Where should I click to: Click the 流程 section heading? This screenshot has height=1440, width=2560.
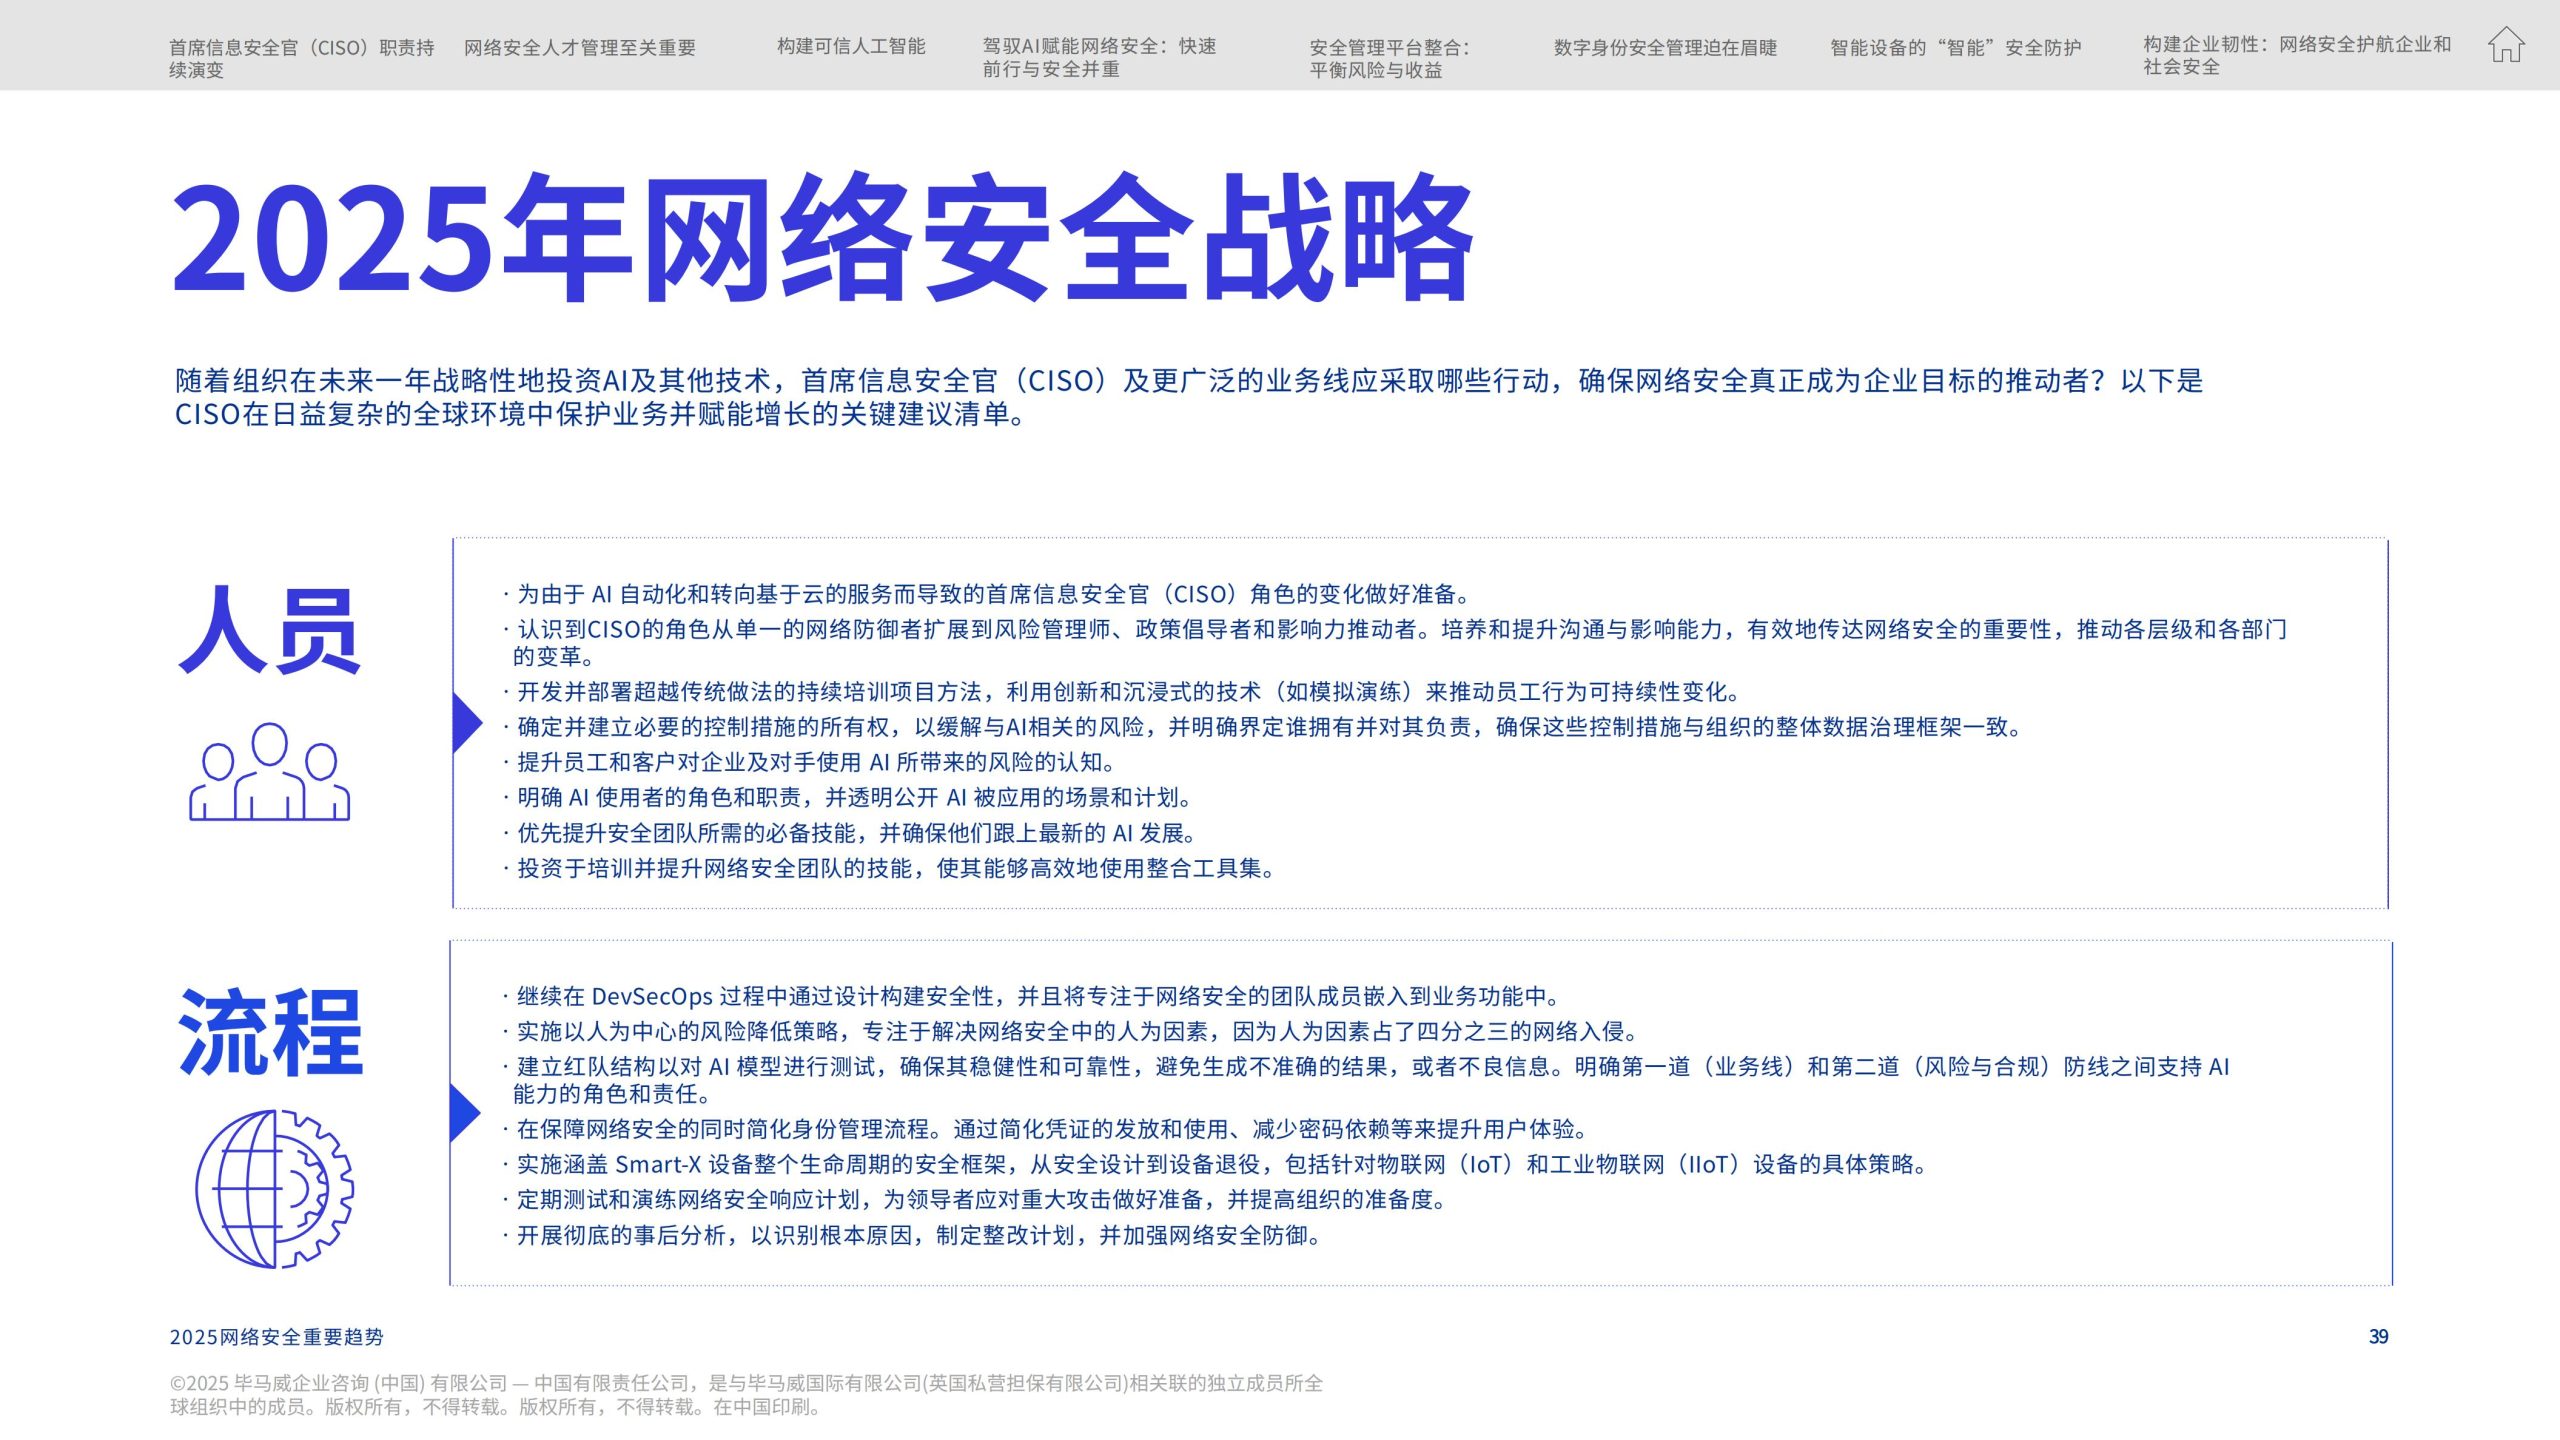click(270, 1033)
